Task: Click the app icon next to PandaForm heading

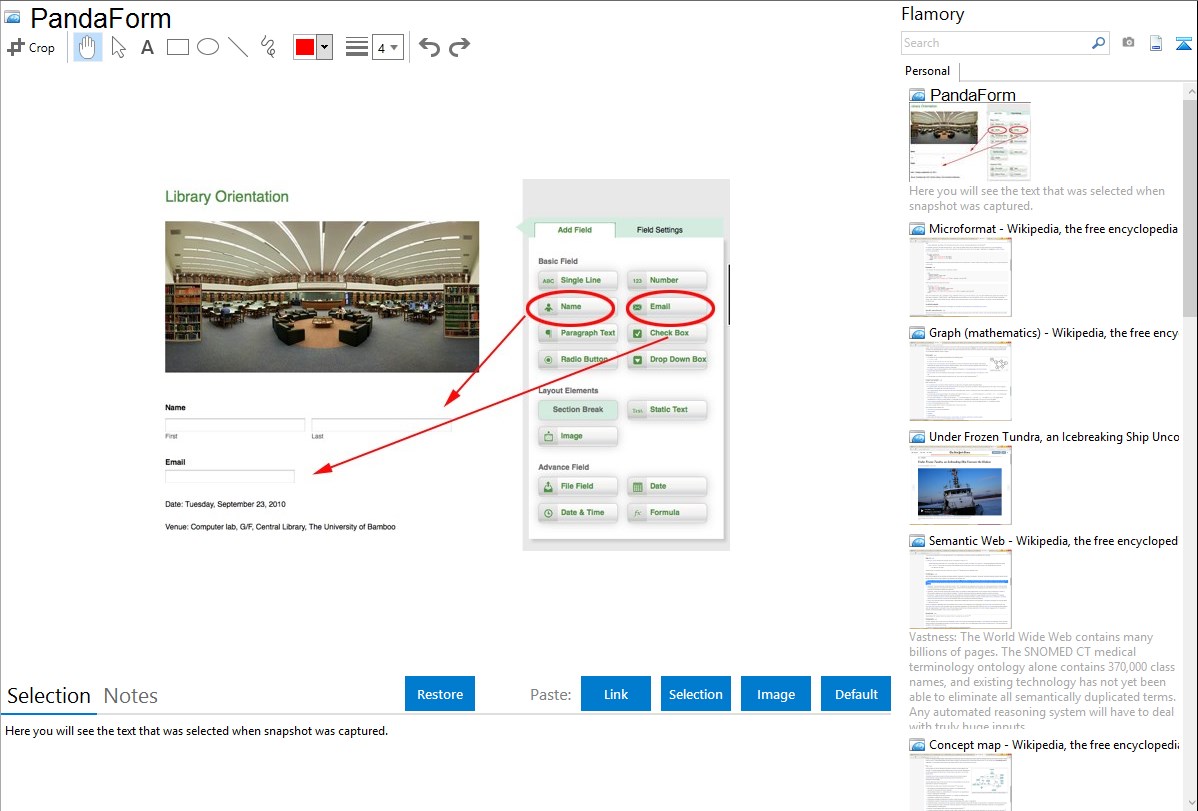Action: coord(13,17)
